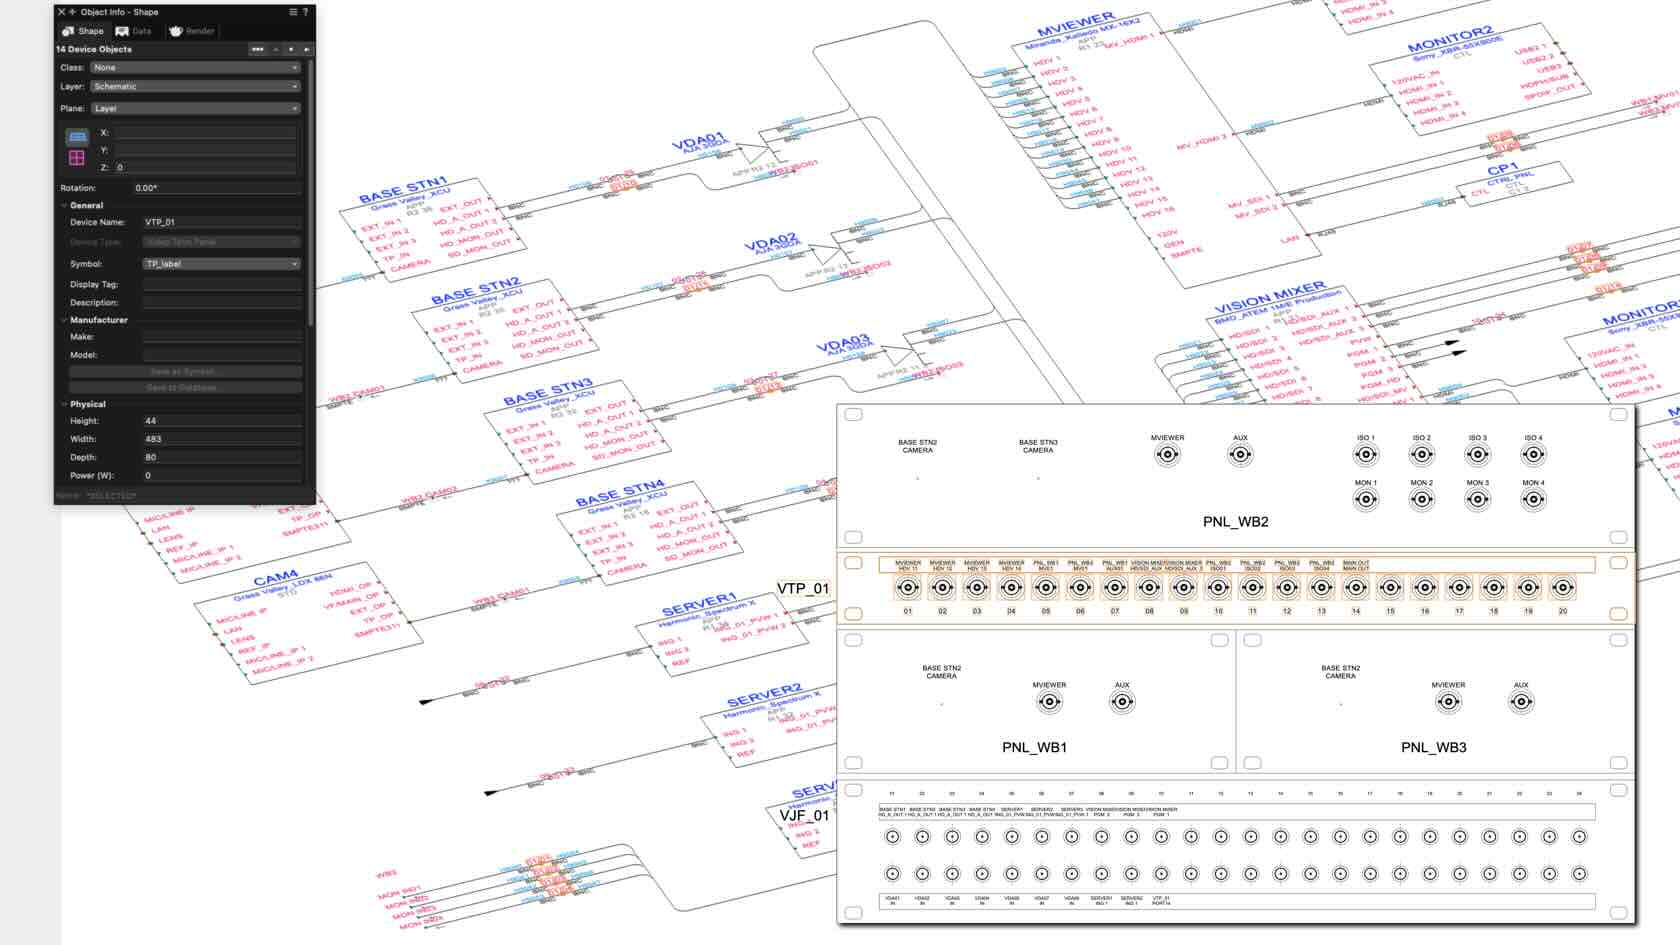Edit the Device Name field VTP_01
The height and width of the screenshot is (945, 1680).
click(221, 222)
